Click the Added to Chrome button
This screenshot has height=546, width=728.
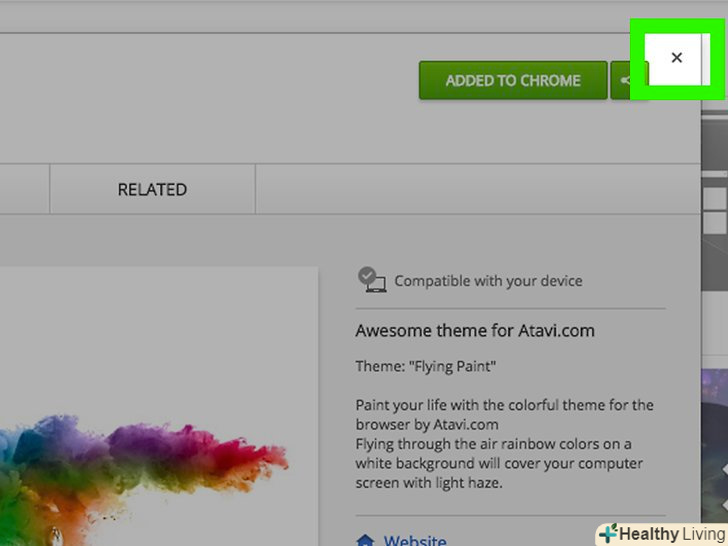point(513,80)
